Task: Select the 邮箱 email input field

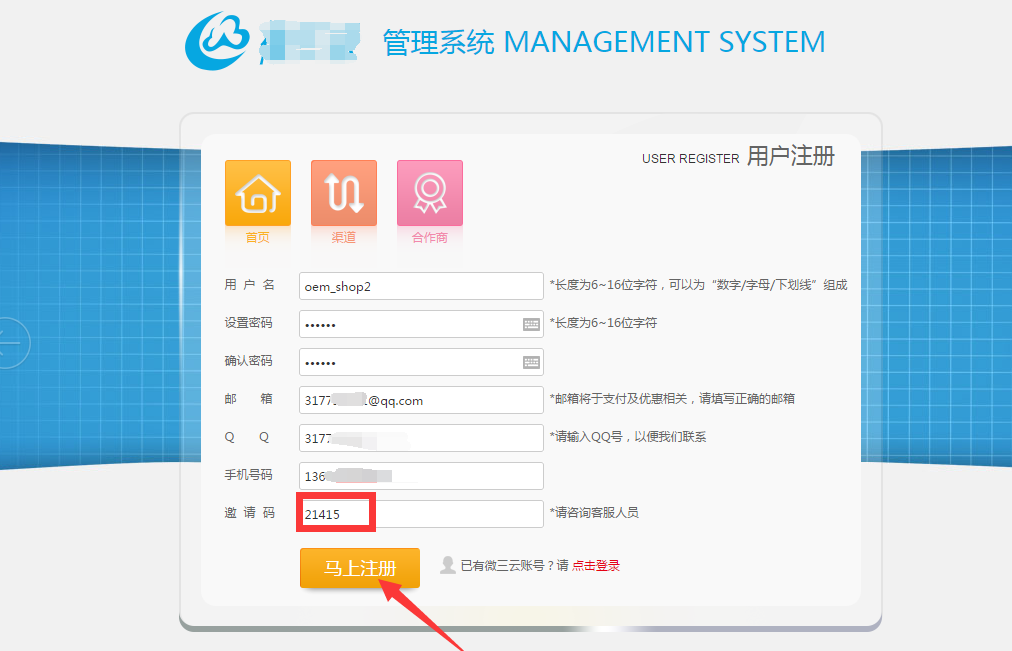Action: tap(421, 400)
